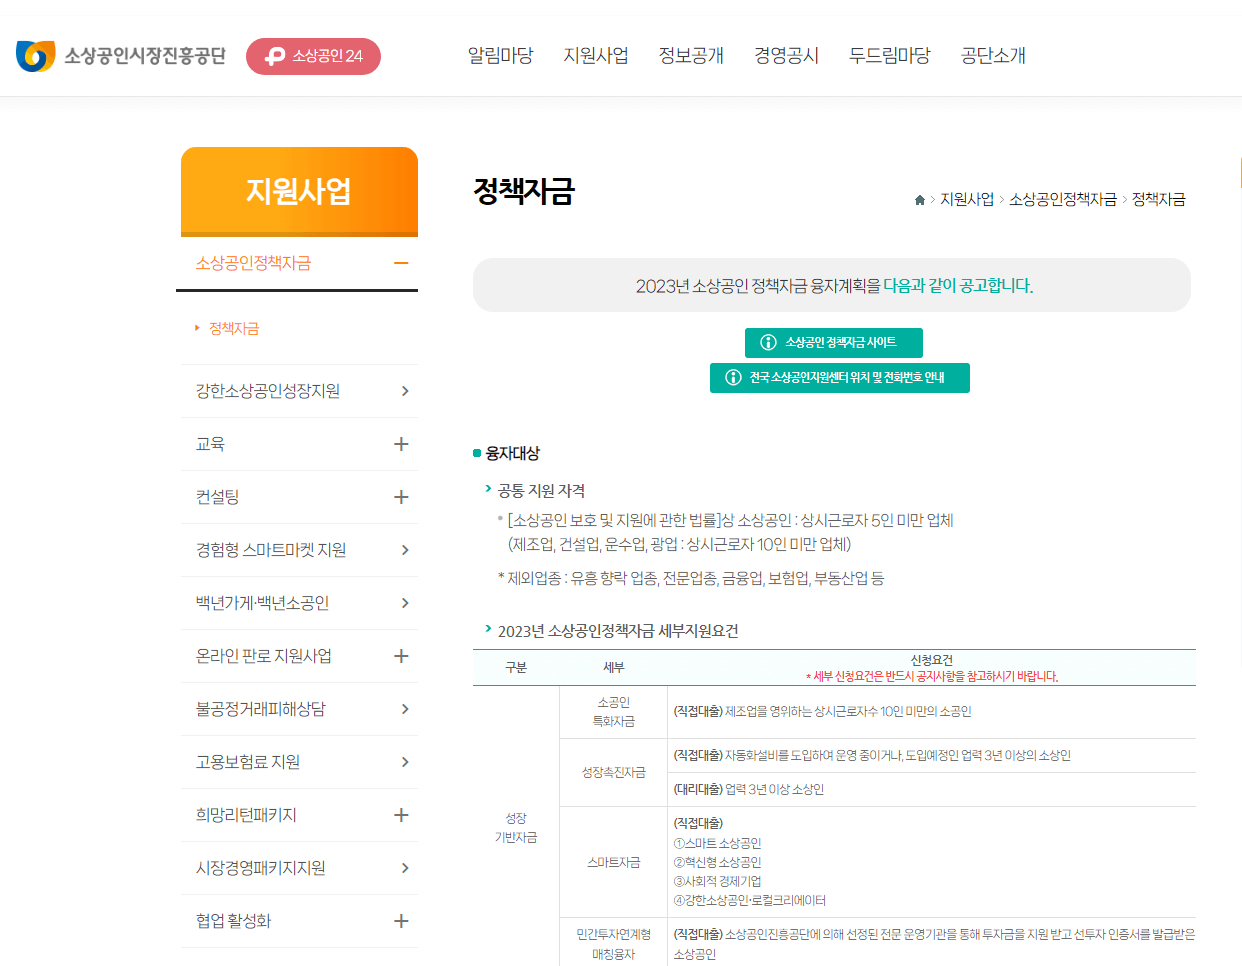The height and width of the screenshot is (966, 1242).
Task: Expand the 교육 sidebar section
Action: click(401, 444)
